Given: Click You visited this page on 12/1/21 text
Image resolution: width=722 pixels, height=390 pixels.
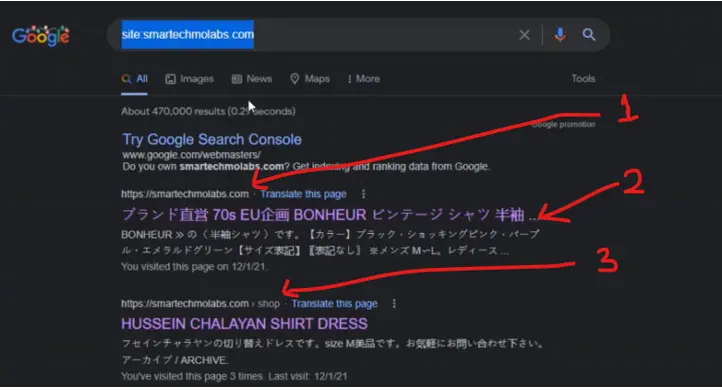Looking at the screenshot, I should 194,267.
